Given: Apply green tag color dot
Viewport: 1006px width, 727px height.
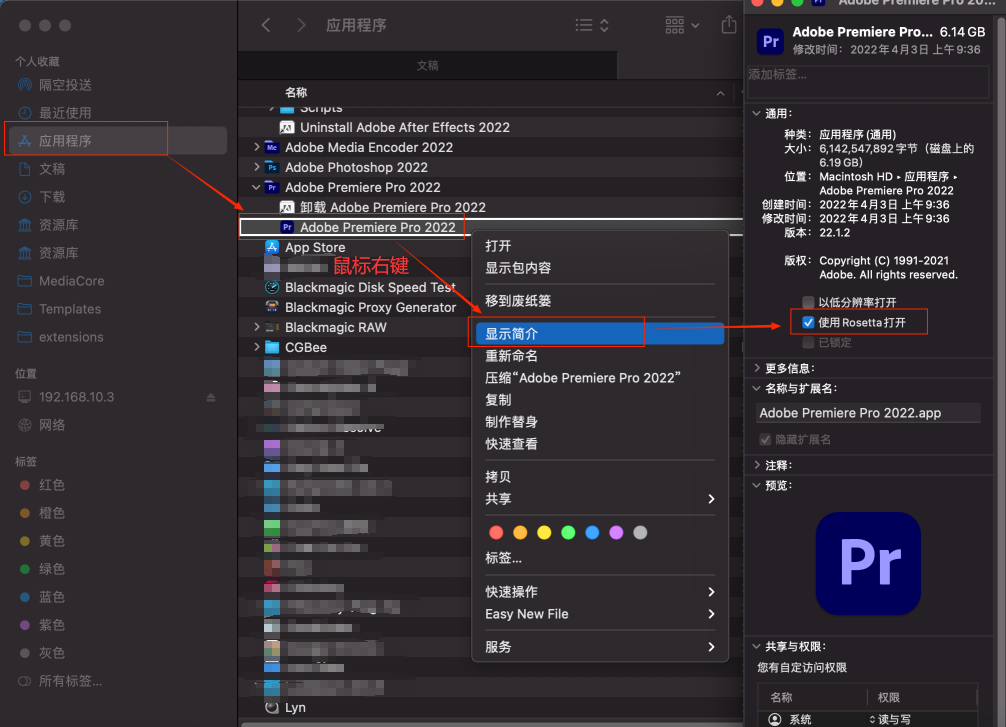Looking at the screenshot, I should pos(568,533).
